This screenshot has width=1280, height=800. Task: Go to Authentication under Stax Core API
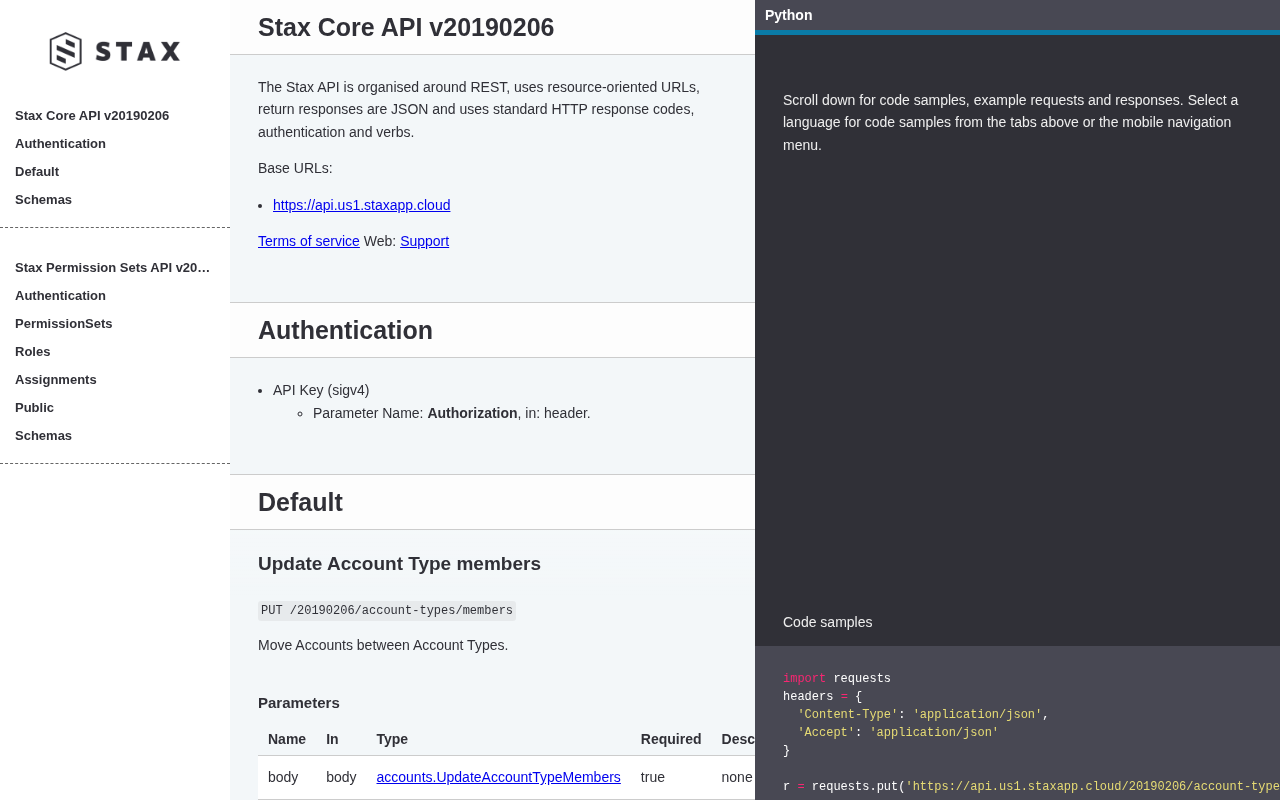click(x=60, y=144)
